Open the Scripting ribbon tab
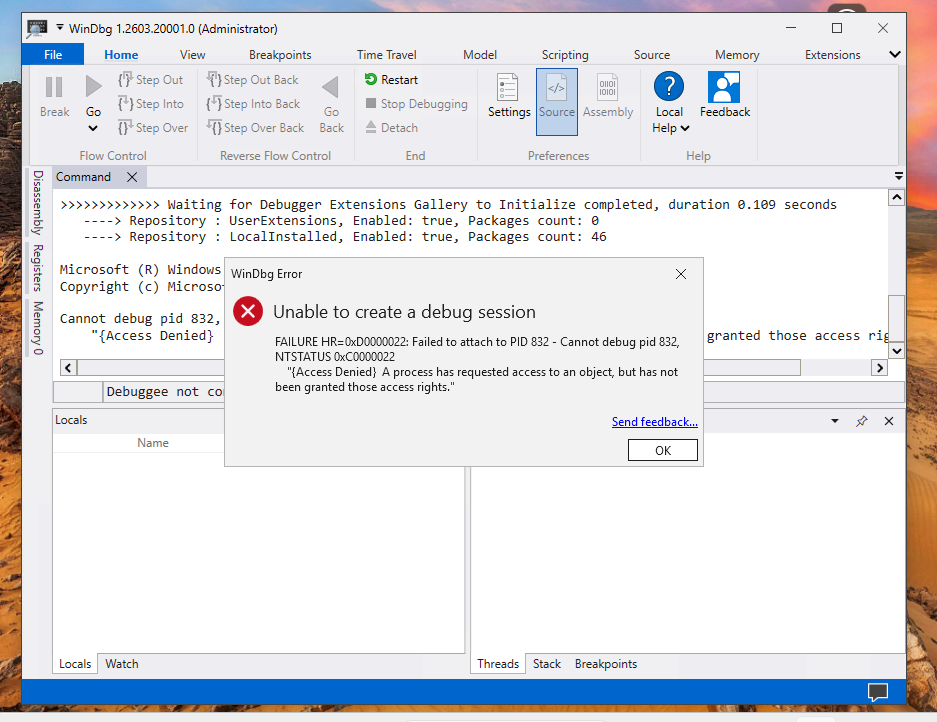Image resolution: width=937 pixels, height=722 pixels. (x=565, y=54)
